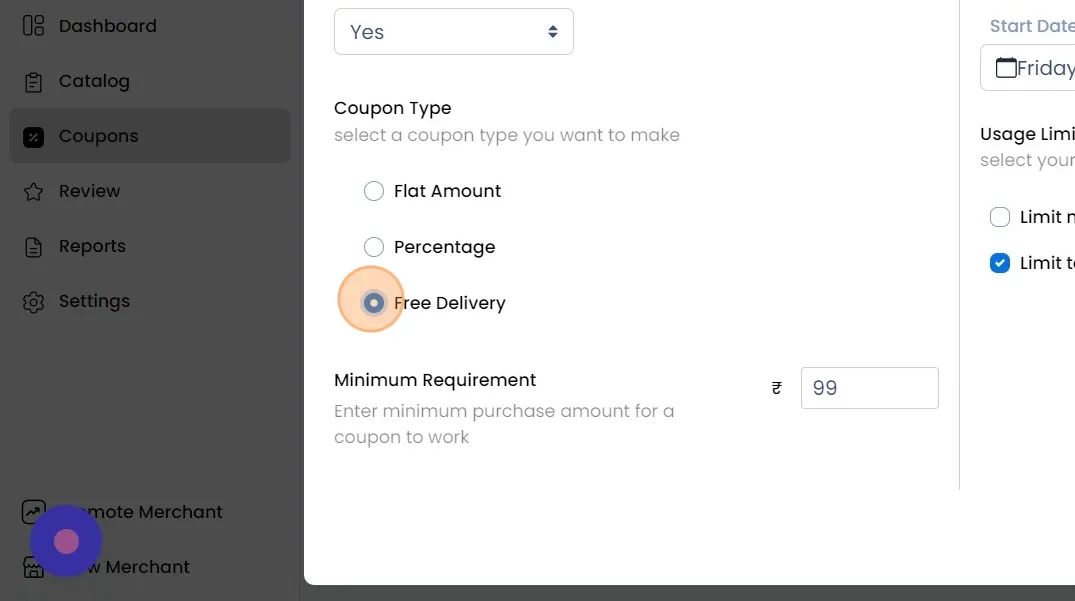Image resolution: width=1075 pixels, height=601 pixels.
Task: Go to the Catalog section
Action: tap(94, 81)
